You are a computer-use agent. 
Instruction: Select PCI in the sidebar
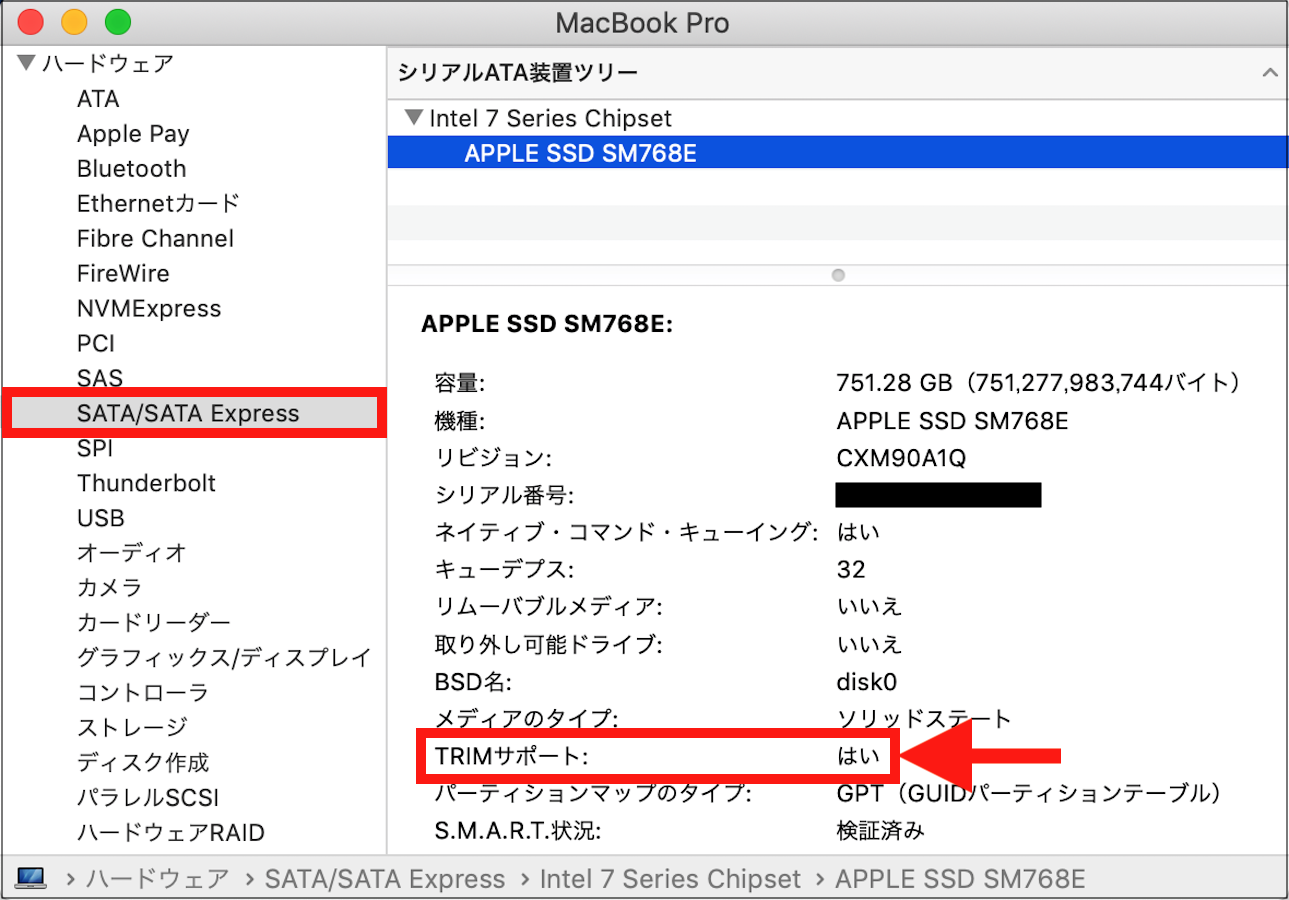tap(96, 344)
